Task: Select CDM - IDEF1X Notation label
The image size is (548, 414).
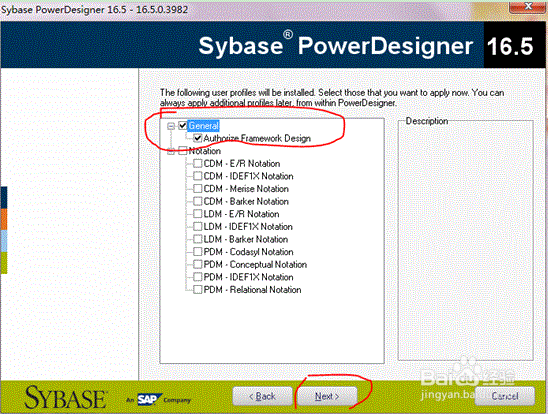Action: coord(248,176)
